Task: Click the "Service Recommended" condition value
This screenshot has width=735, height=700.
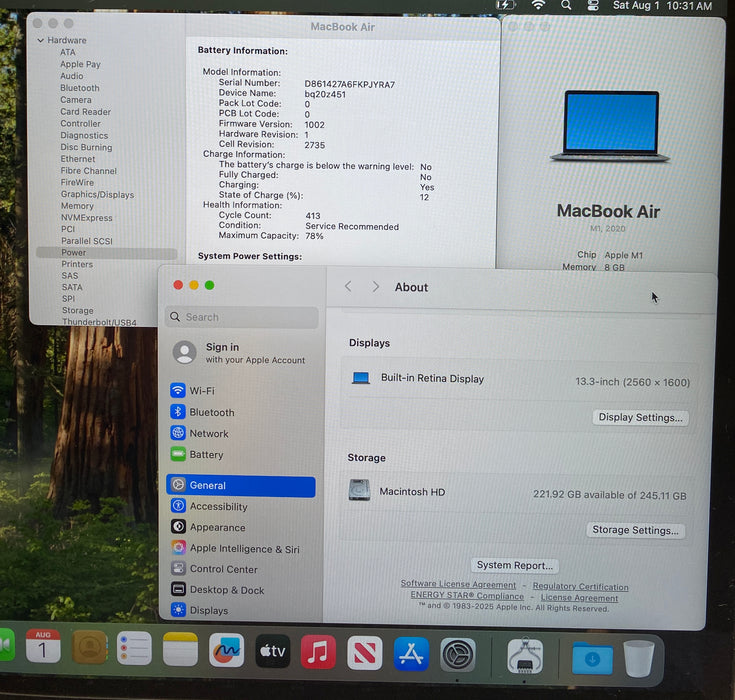Action: click(x=352, y=226)
